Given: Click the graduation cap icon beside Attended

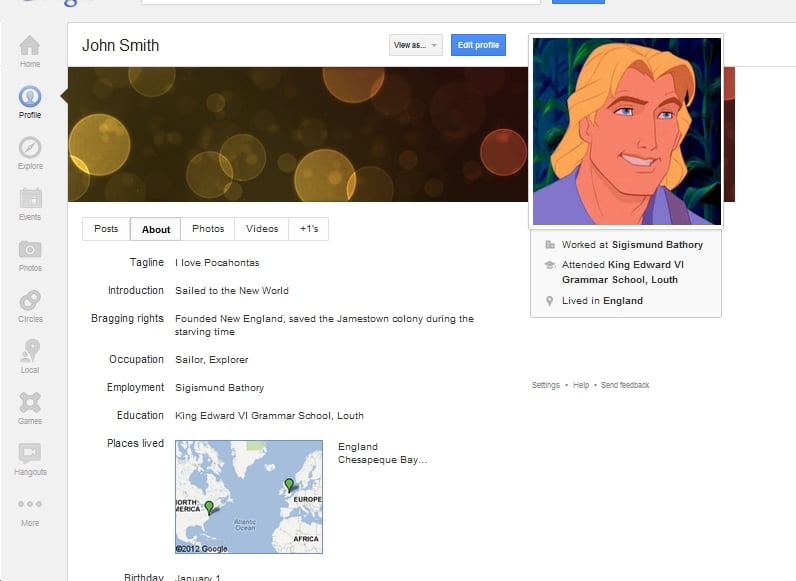Looking at the screenshot, I should pyautogui.click(x=549, y=265).
